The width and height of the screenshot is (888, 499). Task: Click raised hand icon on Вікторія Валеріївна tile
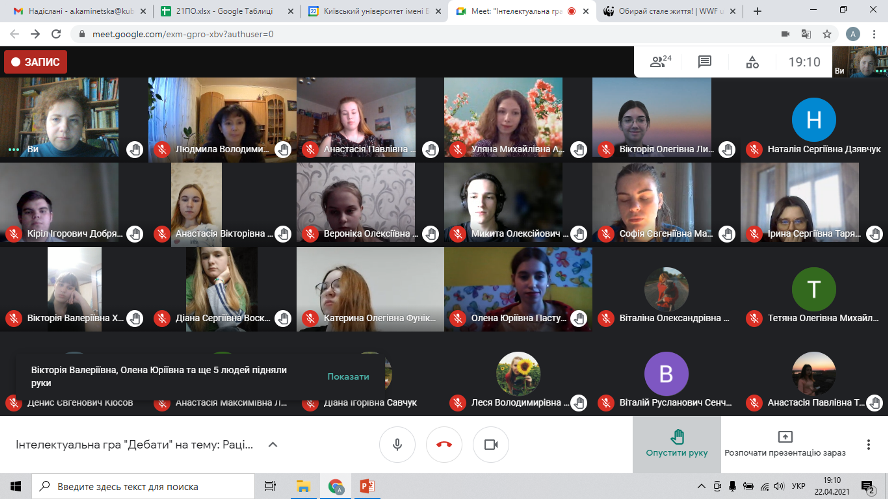[135, 318]
